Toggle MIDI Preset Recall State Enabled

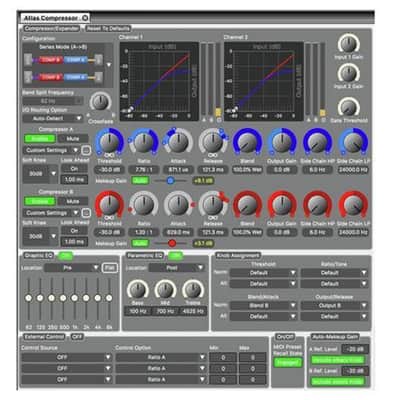(x=287, y=362)
